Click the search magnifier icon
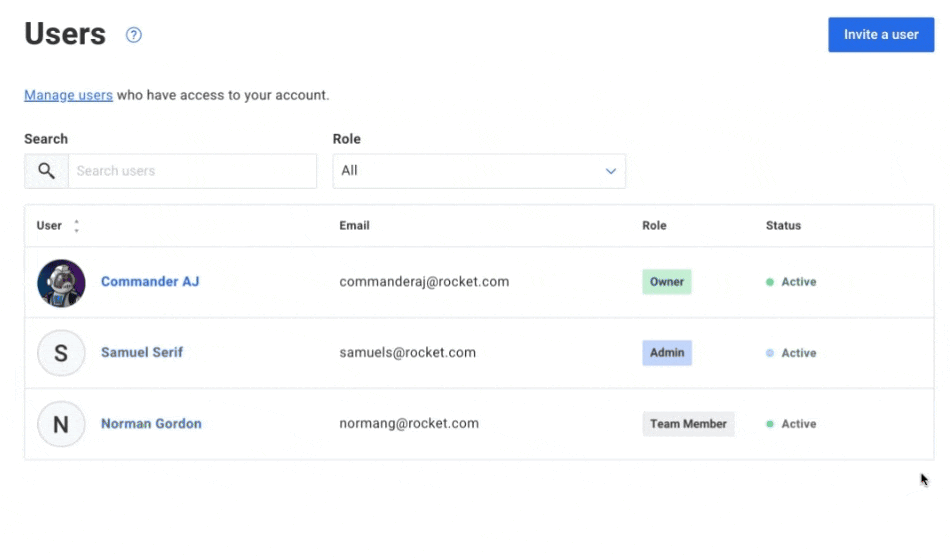The height and width of the screenshot is (558, 950). pos(46,171)
